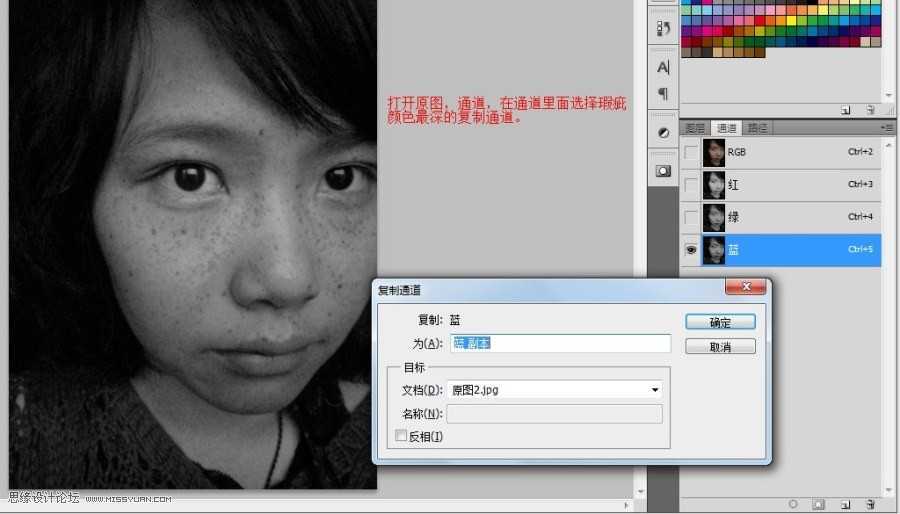Pick the last brown swatch in the bottom row

pyautogui.click(x=760, y=52)
